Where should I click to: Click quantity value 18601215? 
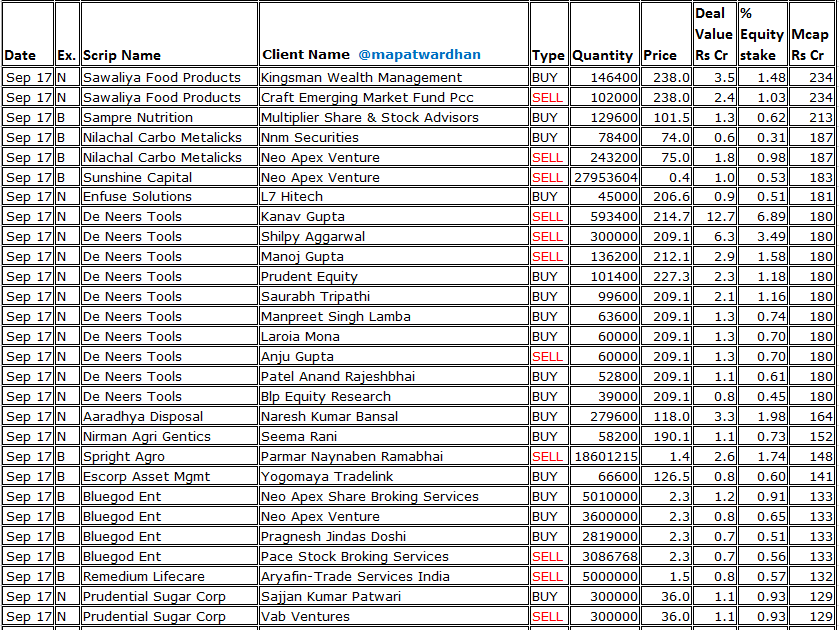(x=606, y=457)
